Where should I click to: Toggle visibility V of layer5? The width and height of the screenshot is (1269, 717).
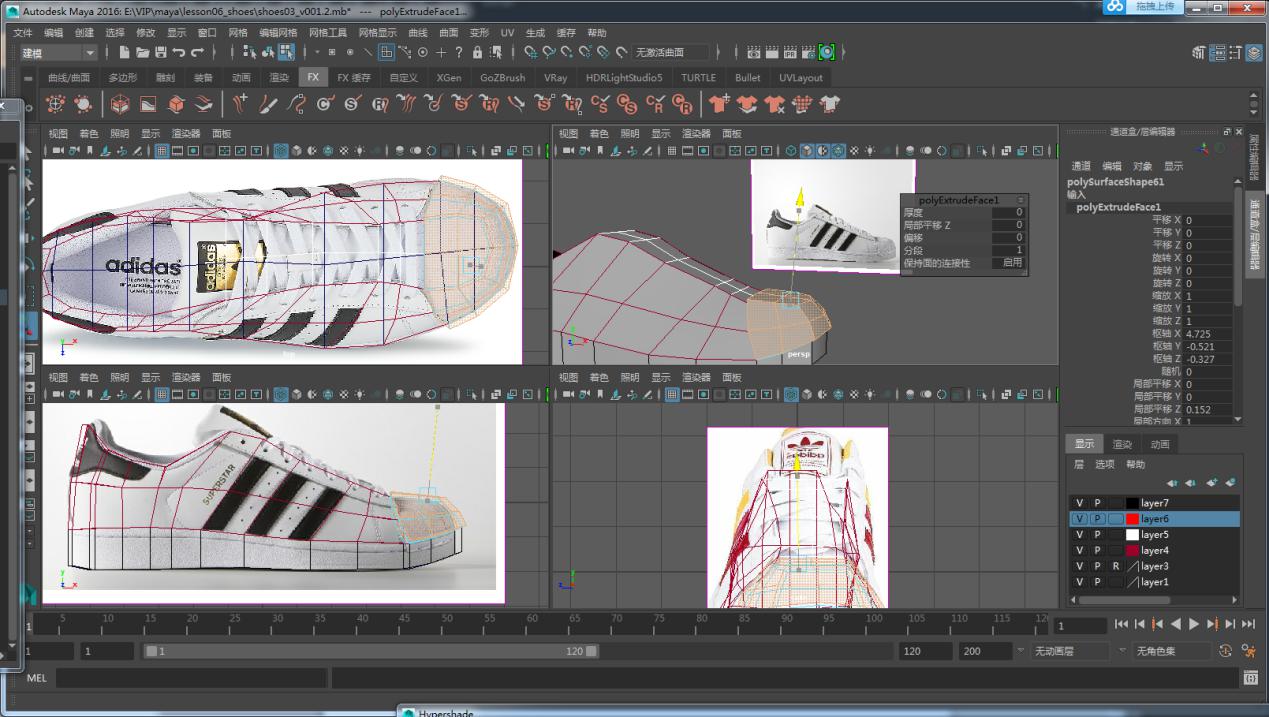(1080, 535)
